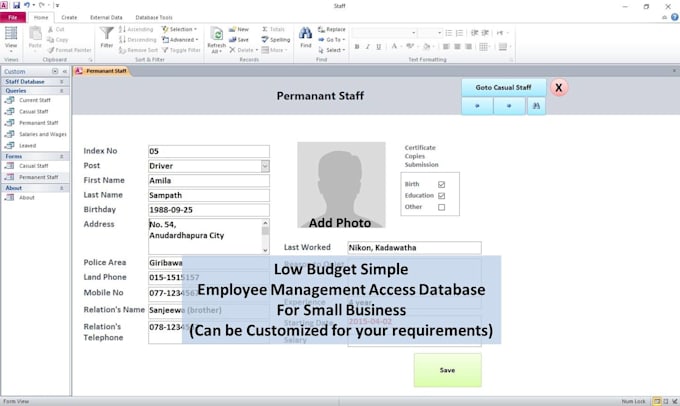Open the Go To dropdown
The width and height of the screenshot is (680, 406).
click(x=332, y=39)
